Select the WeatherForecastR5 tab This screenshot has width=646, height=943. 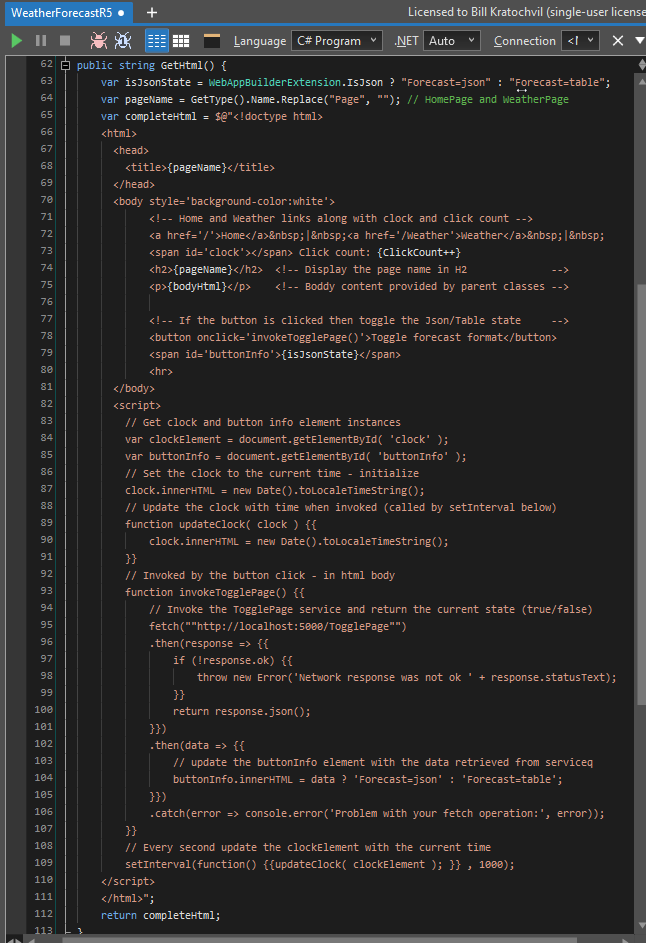[x=68, y=13]
